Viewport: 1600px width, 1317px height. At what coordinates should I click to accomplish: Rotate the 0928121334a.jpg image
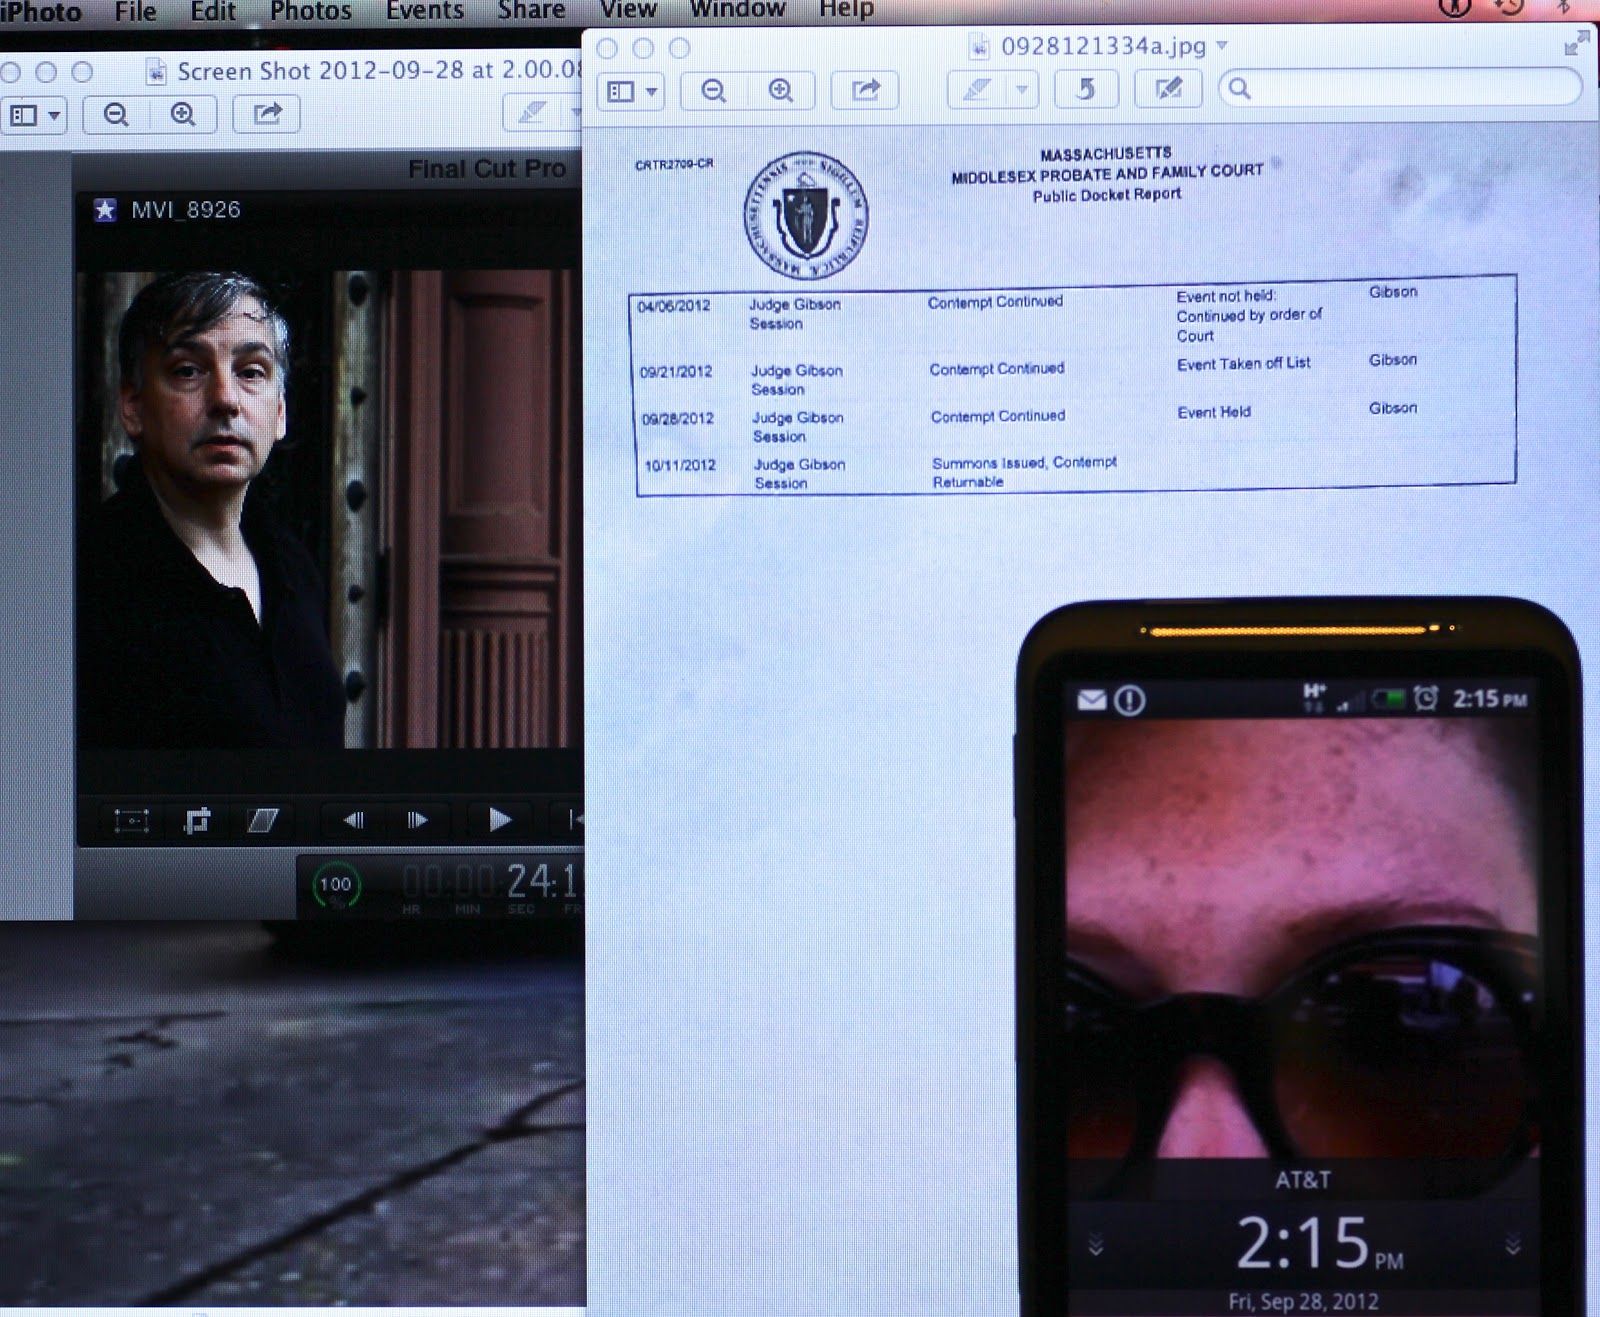[1085, 90]
